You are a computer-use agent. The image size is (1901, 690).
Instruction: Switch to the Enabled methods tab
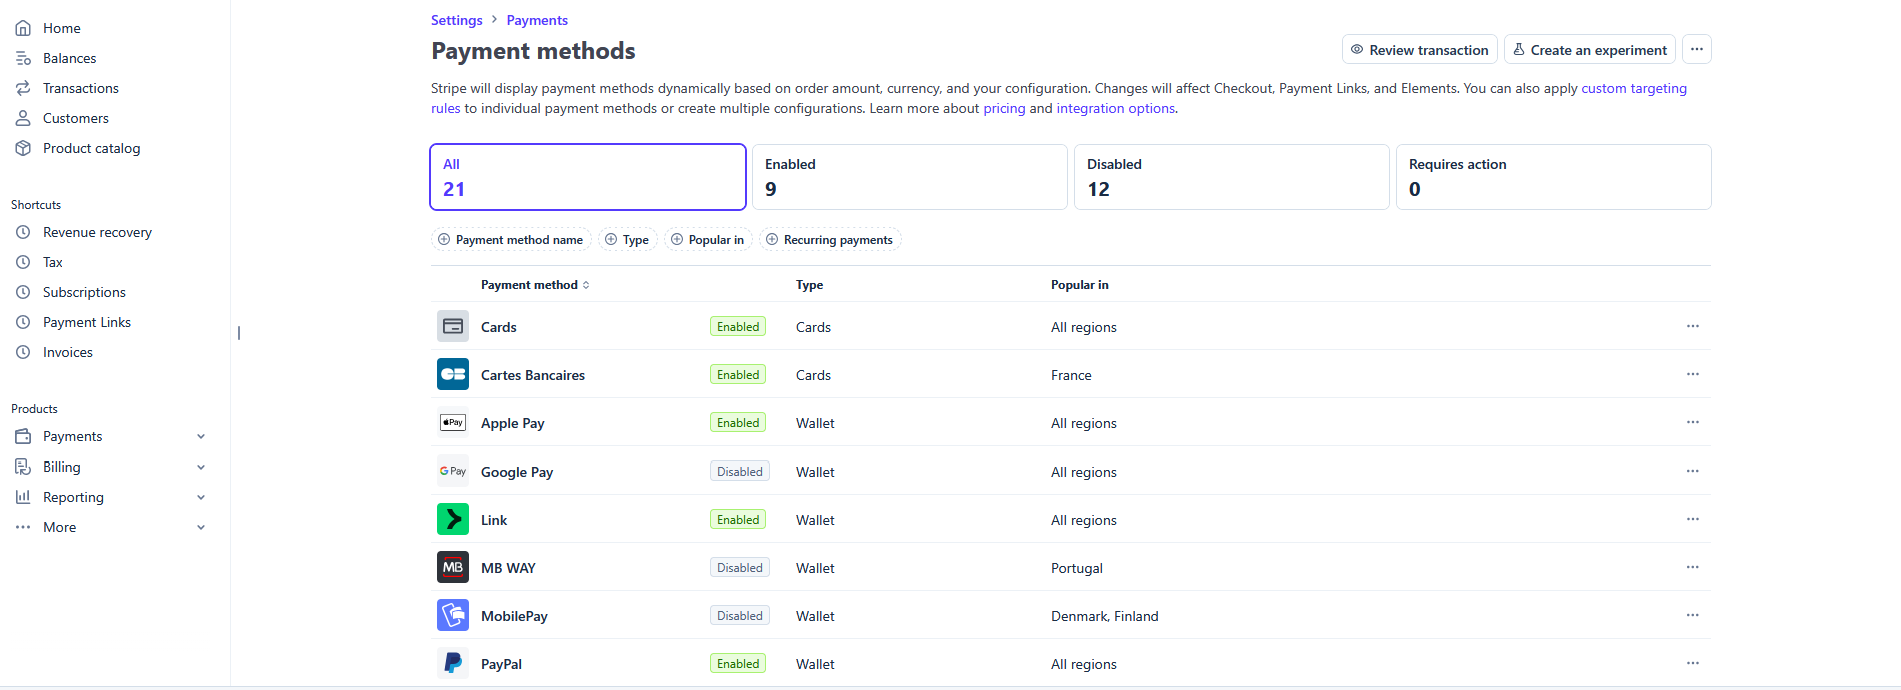coord(909,177)
